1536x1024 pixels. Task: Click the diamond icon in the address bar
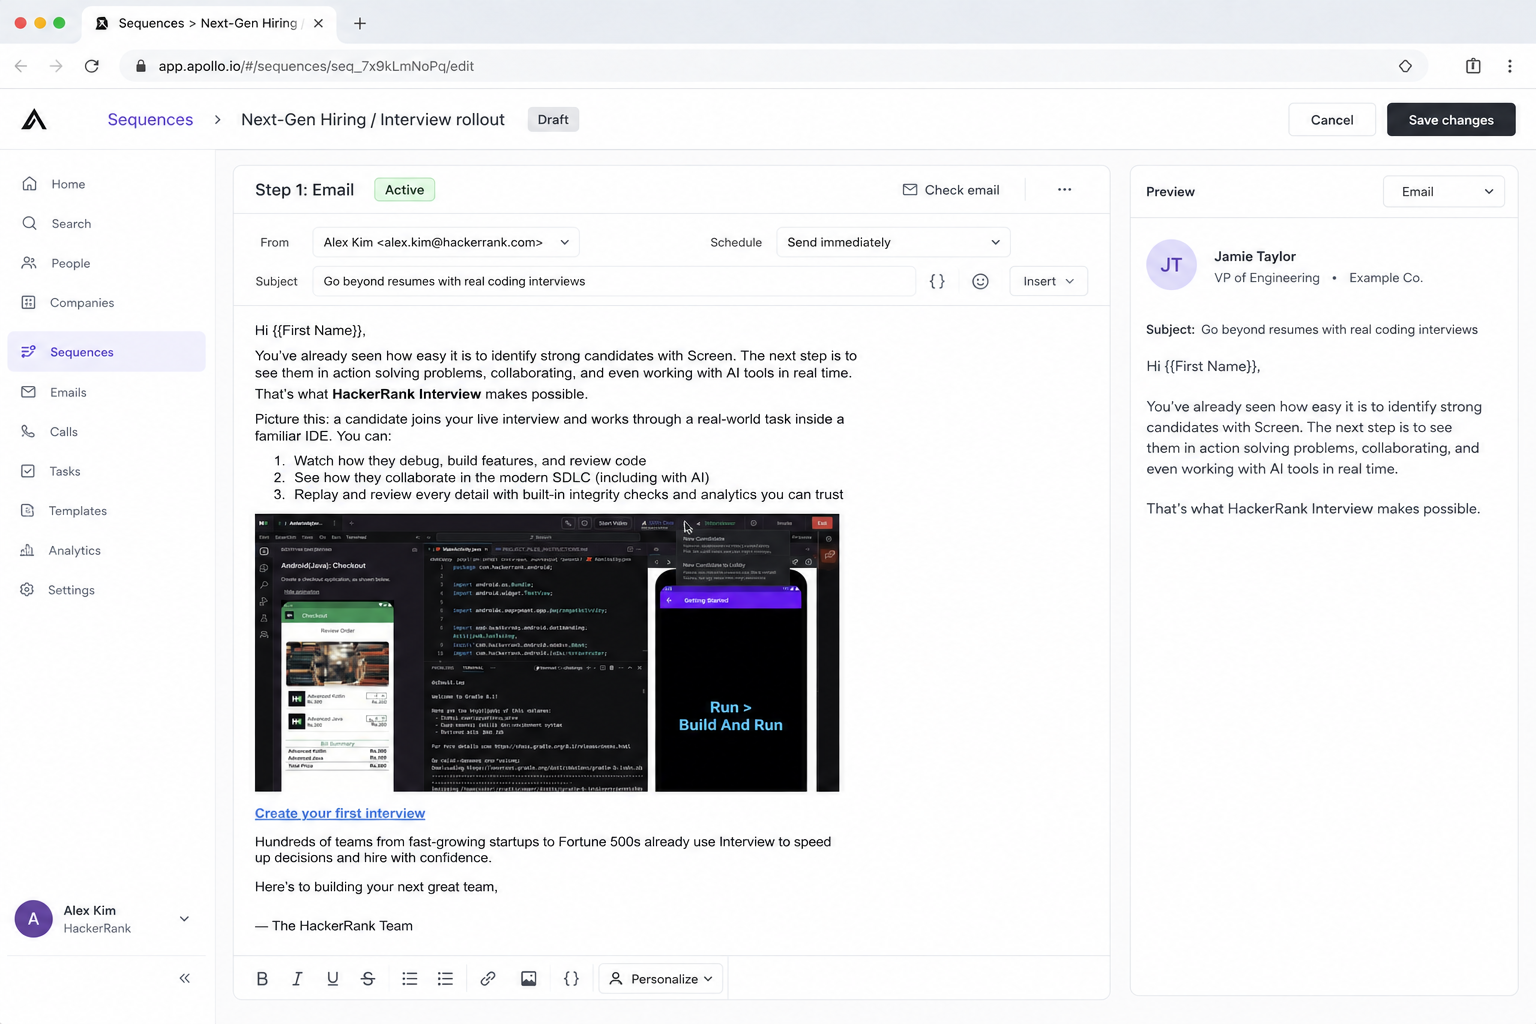coord(1405,66)
